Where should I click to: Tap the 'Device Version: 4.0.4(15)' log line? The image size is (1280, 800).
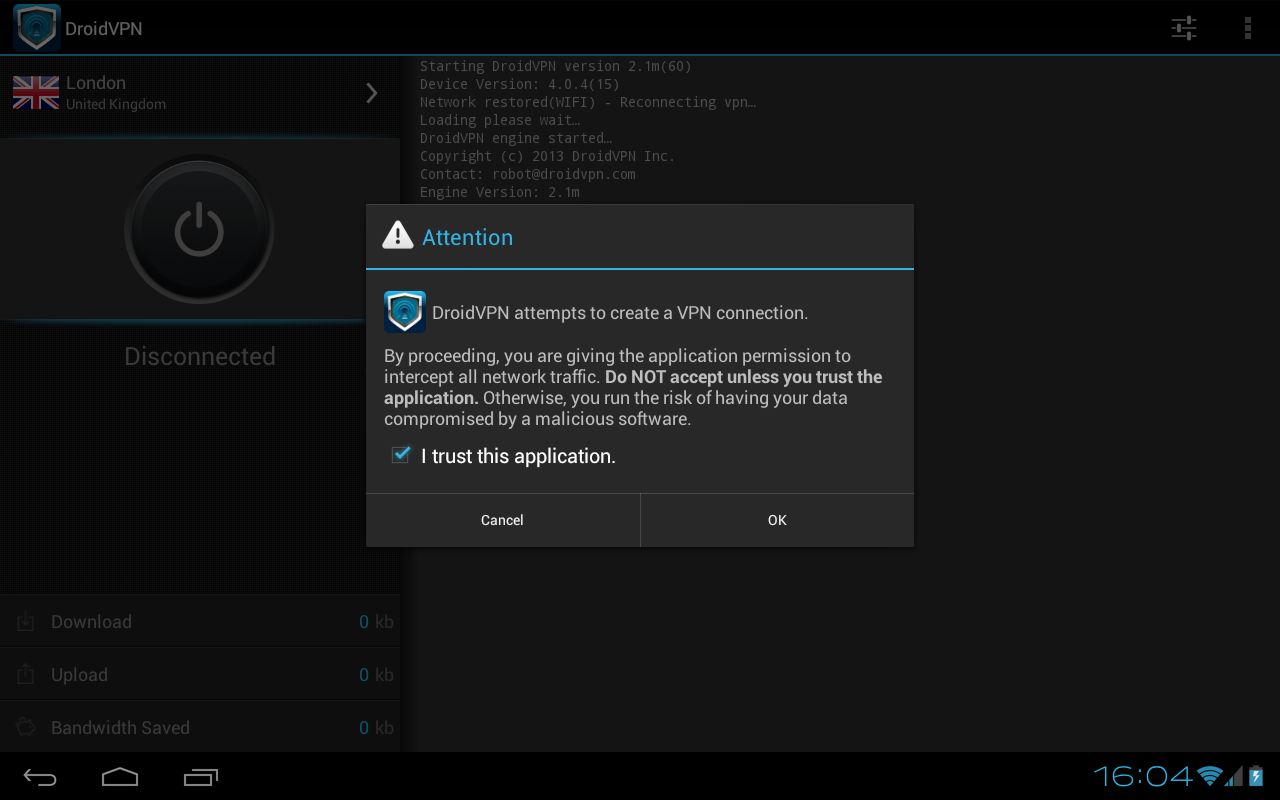click(x=520, y=84)
